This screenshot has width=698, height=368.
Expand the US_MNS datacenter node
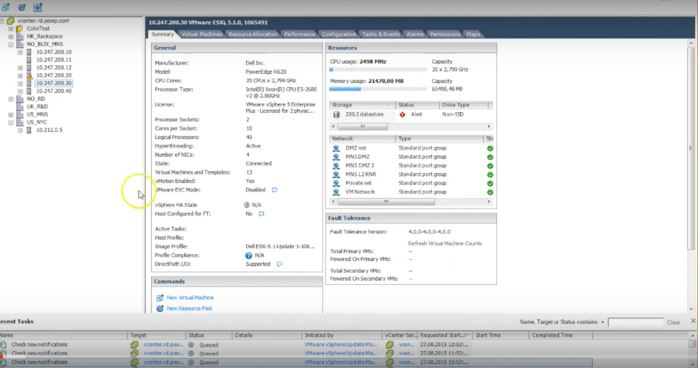[x=11, y=114]
